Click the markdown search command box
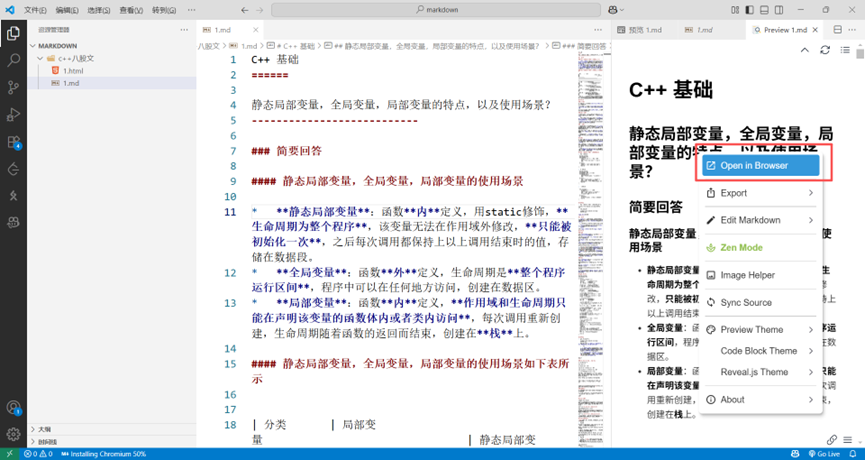Screen dimensions: 865x460 [436, 10]
